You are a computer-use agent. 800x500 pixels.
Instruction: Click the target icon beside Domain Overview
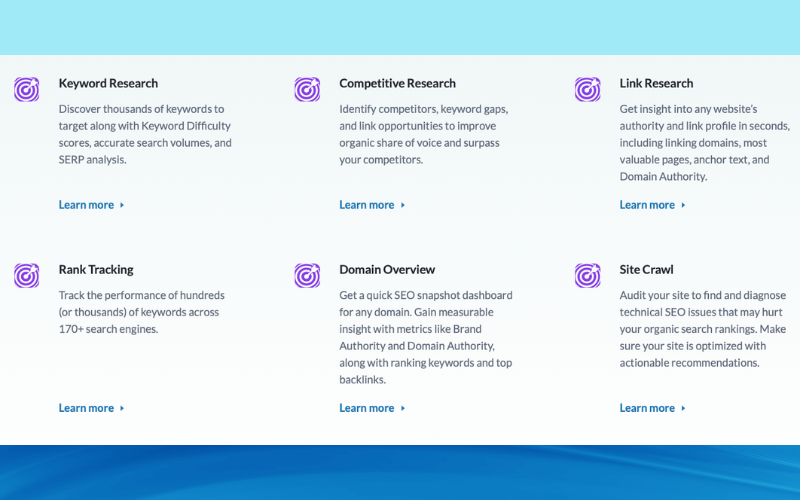point(307,276)
